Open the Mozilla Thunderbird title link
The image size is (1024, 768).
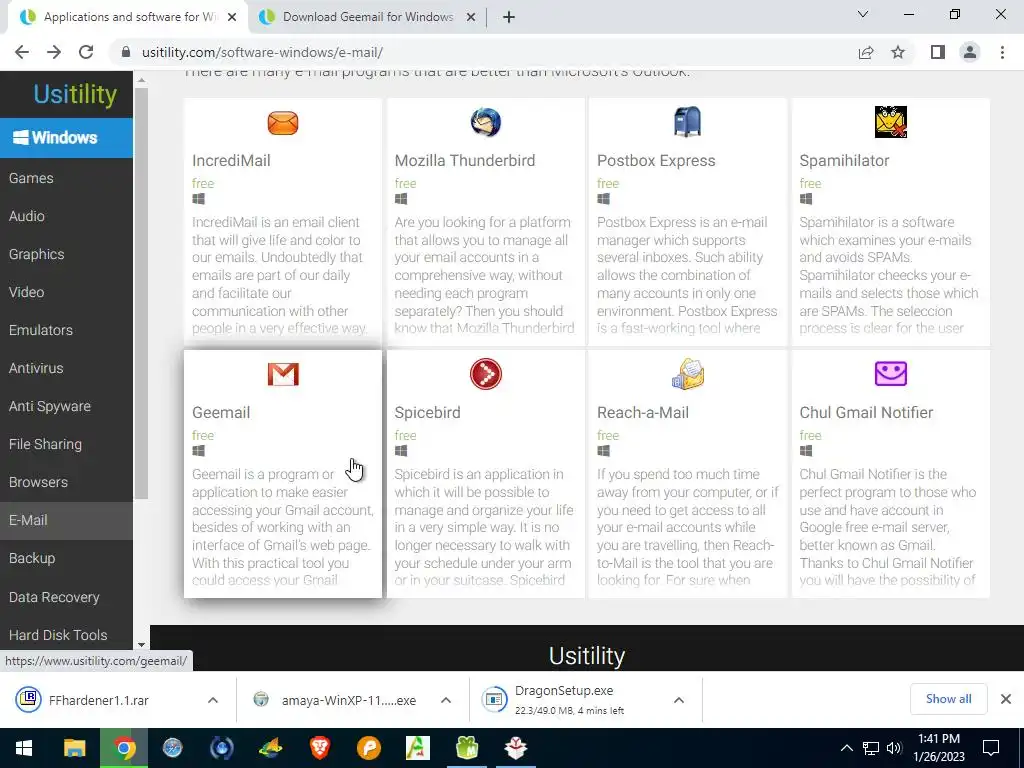464,161
